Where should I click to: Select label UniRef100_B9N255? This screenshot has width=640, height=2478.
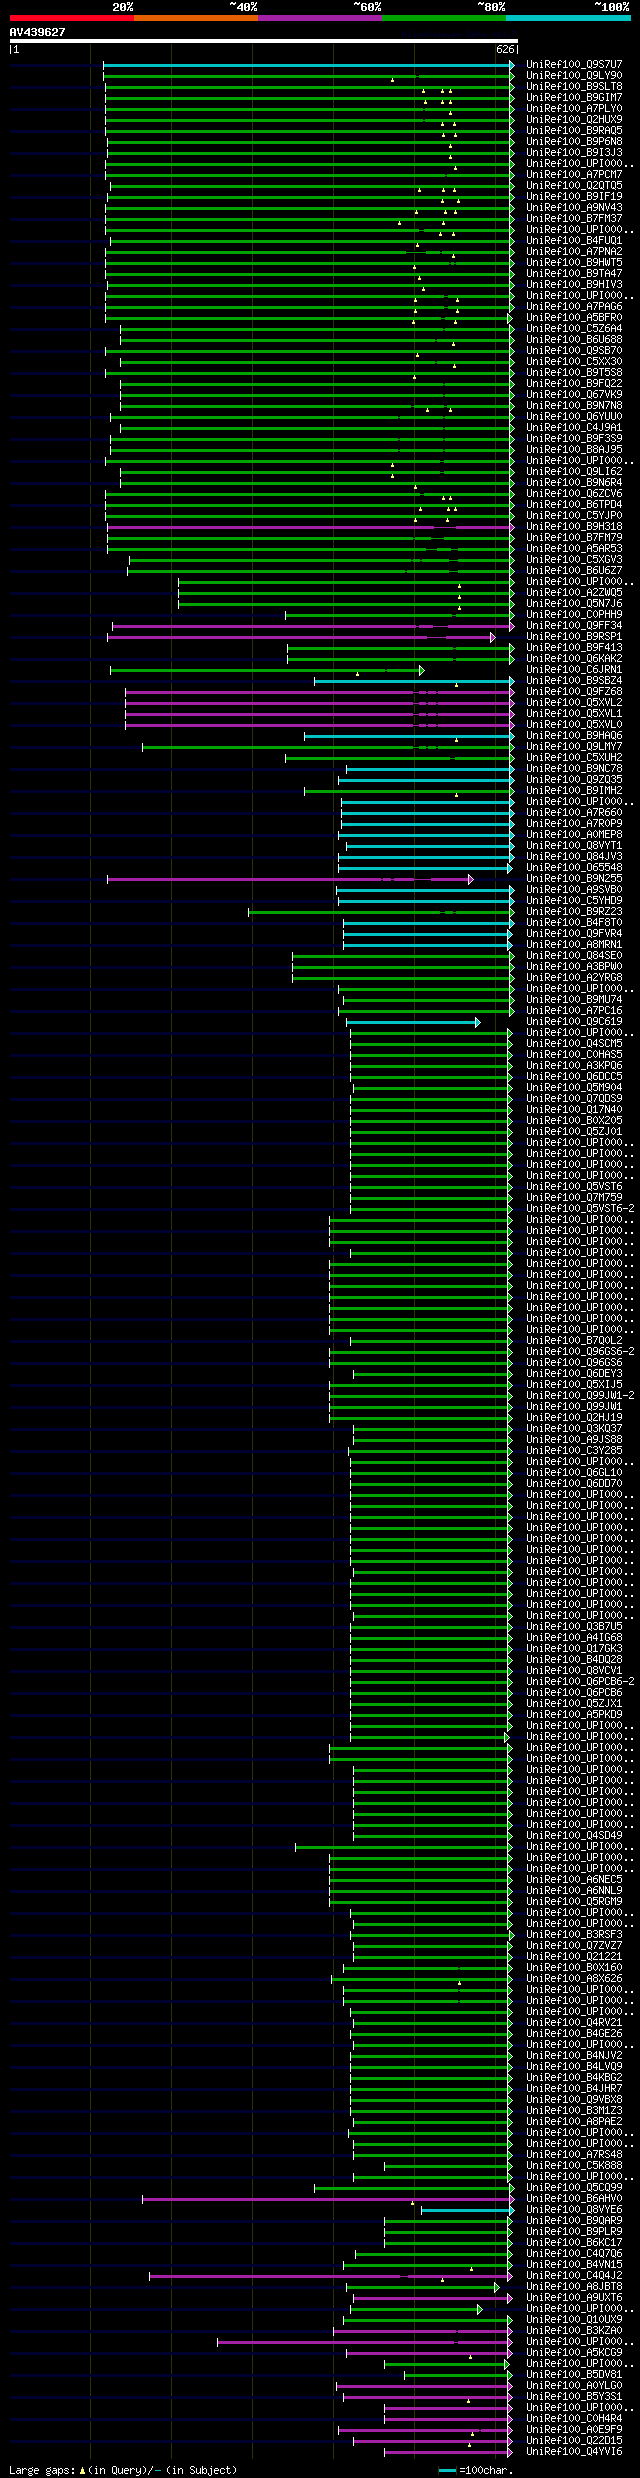pos(574,879)
